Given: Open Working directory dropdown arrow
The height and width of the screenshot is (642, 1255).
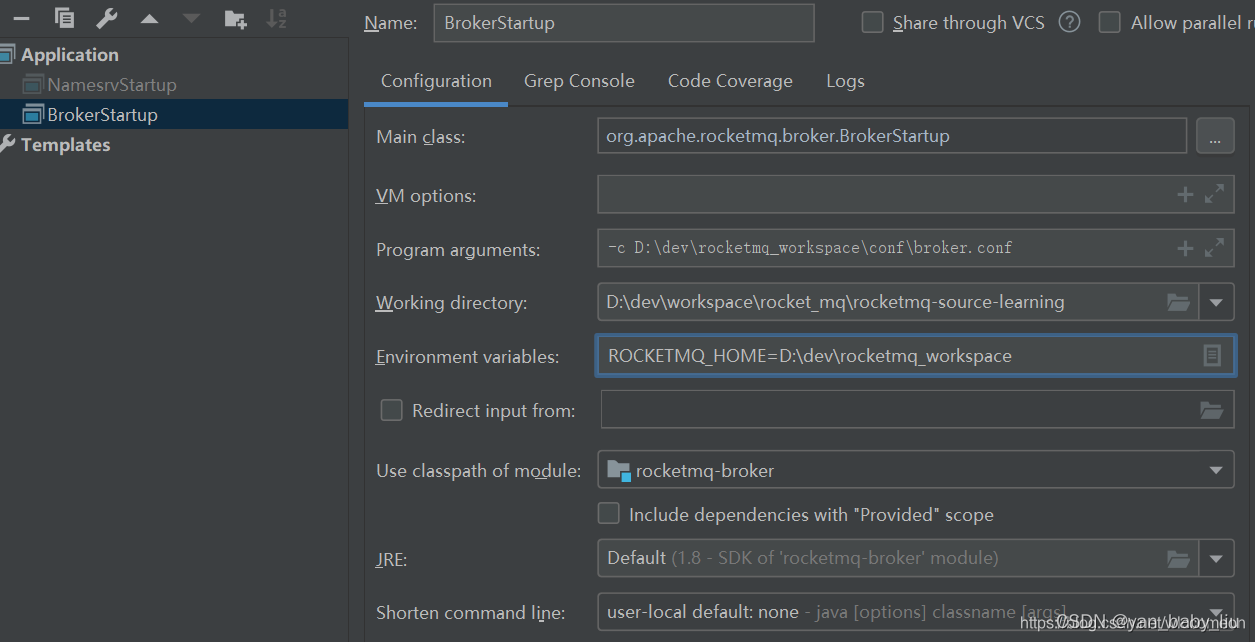Looking at the screenshot, I should coord(1216,302).
